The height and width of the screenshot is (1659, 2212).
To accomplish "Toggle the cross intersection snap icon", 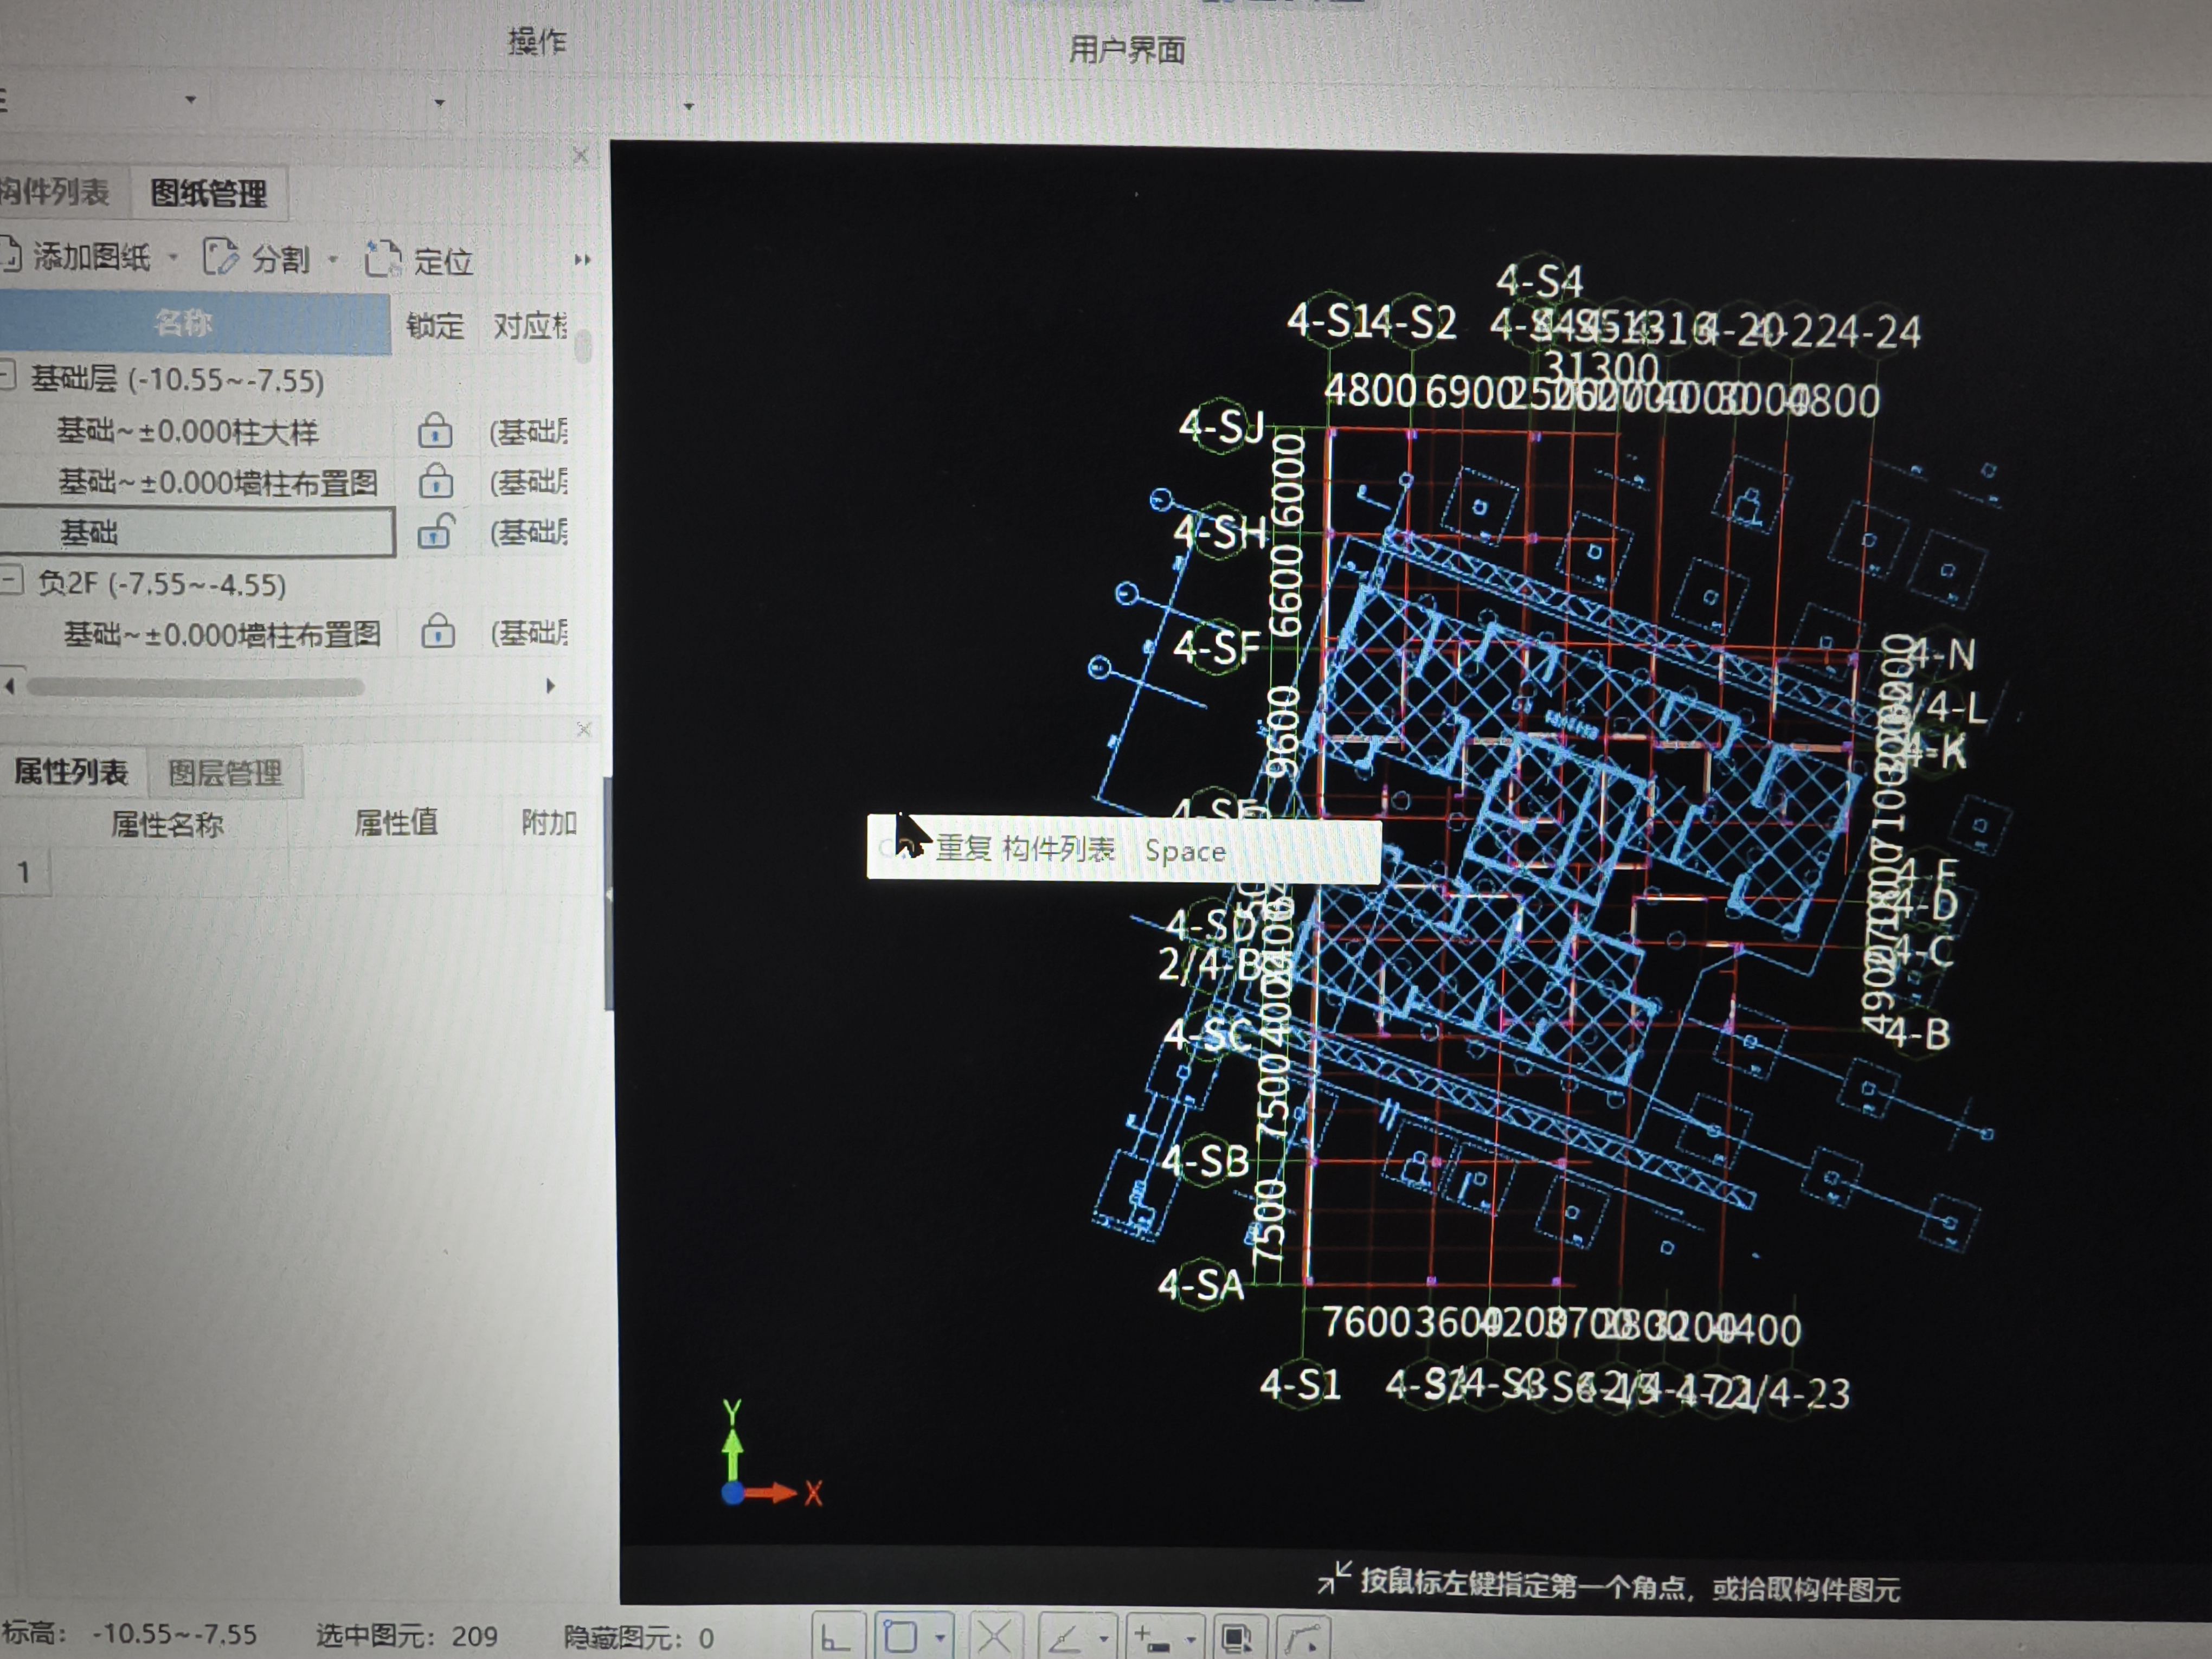I will (x=994, y=1637).
